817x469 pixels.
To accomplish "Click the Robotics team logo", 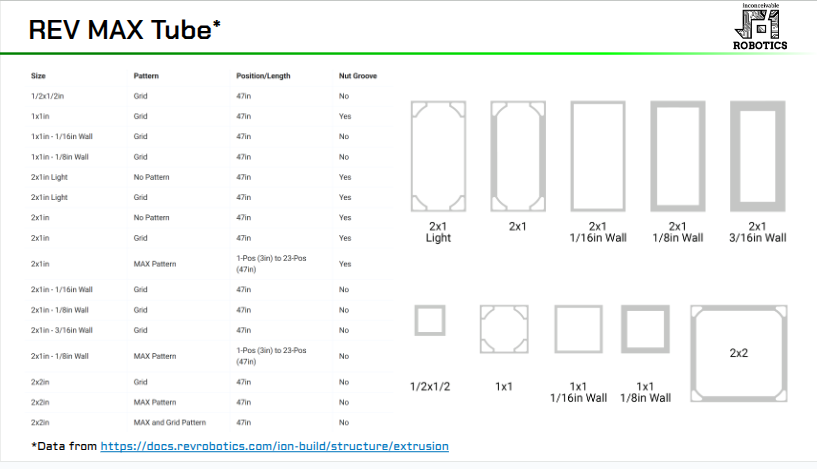I will [762, 27].
